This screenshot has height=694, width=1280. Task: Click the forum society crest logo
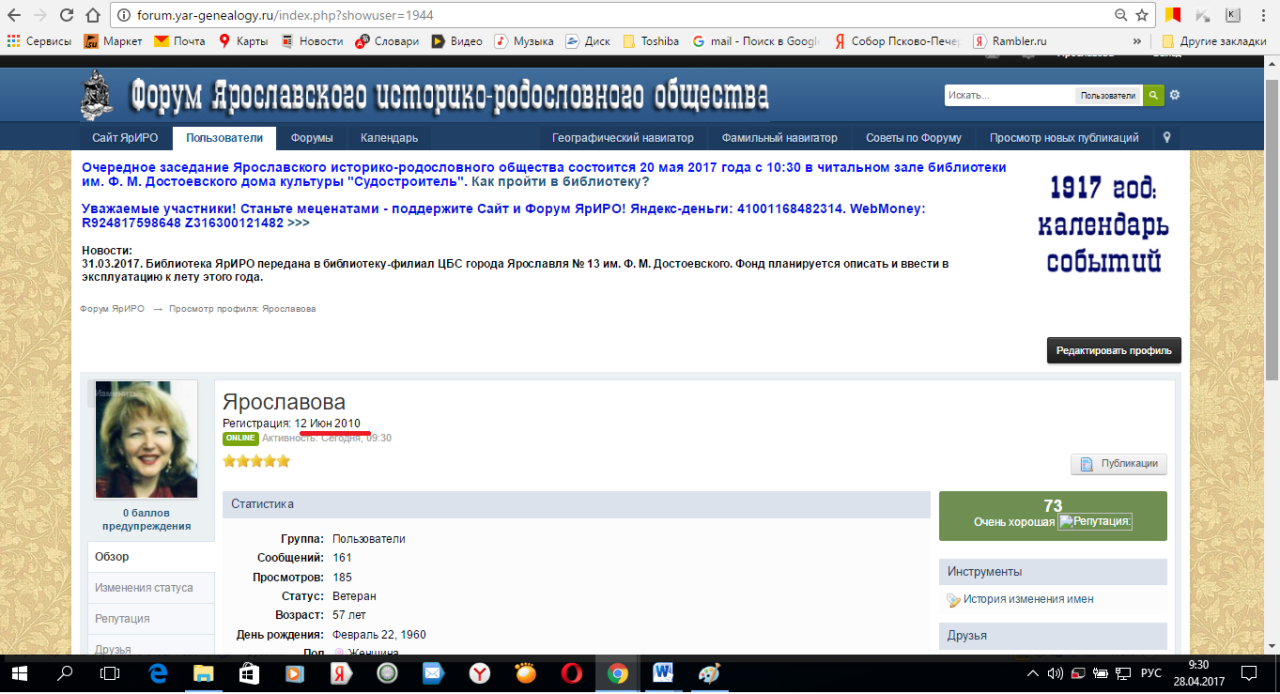pyautogui.click(x=97, y=95)
